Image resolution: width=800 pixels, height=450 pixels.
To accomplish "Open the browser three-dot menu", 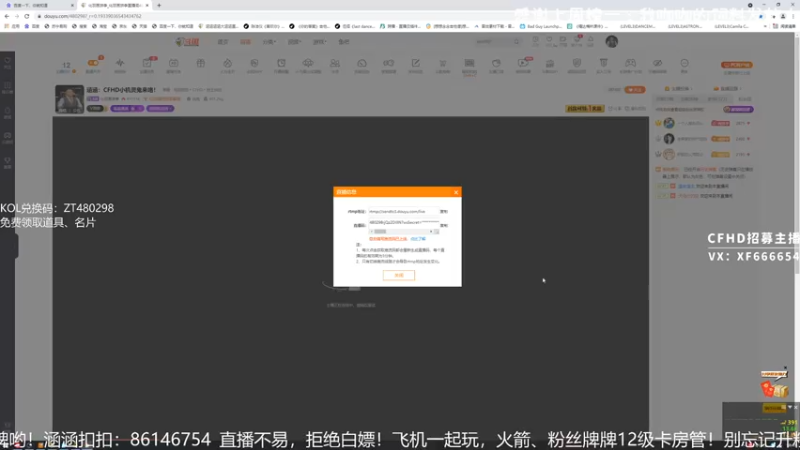I will 793,16.
